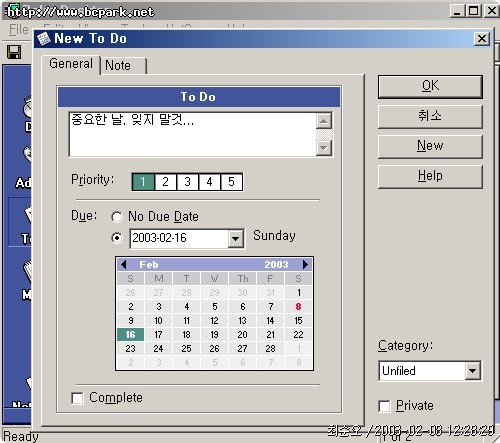Select February 10 in the calendar
500x443 pixels.
tap(159, 320)
